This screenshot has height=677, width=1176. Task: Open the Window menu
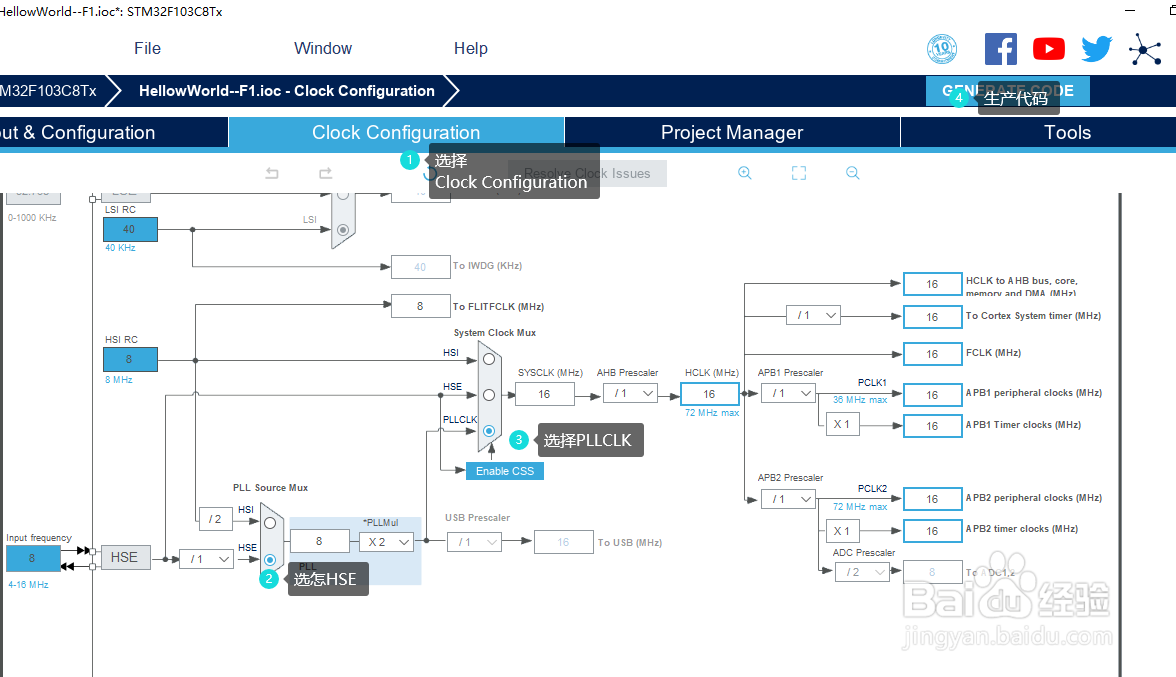(322, 49)
